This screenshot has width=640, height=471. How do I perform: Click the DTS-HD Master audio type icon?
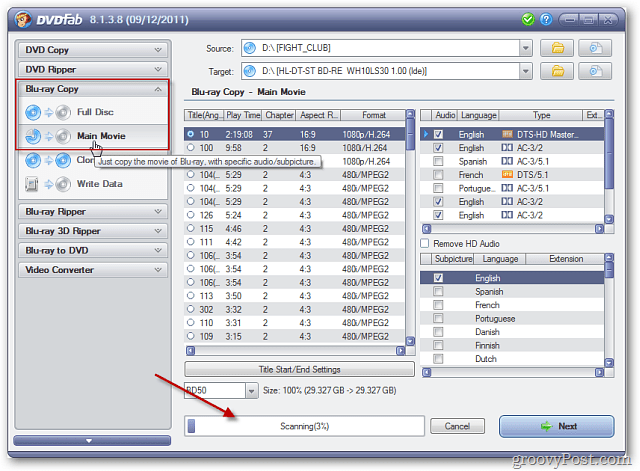(507, 134)
